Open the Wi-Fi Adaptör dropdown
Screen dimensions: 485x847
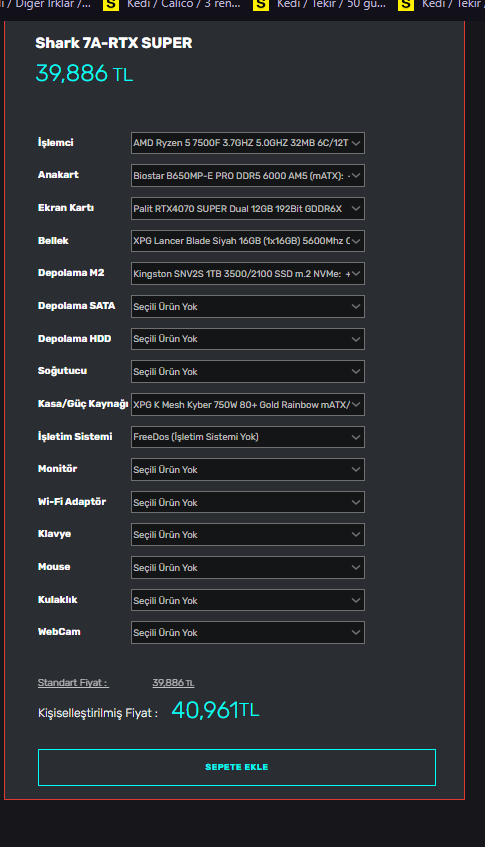[247, 502]
